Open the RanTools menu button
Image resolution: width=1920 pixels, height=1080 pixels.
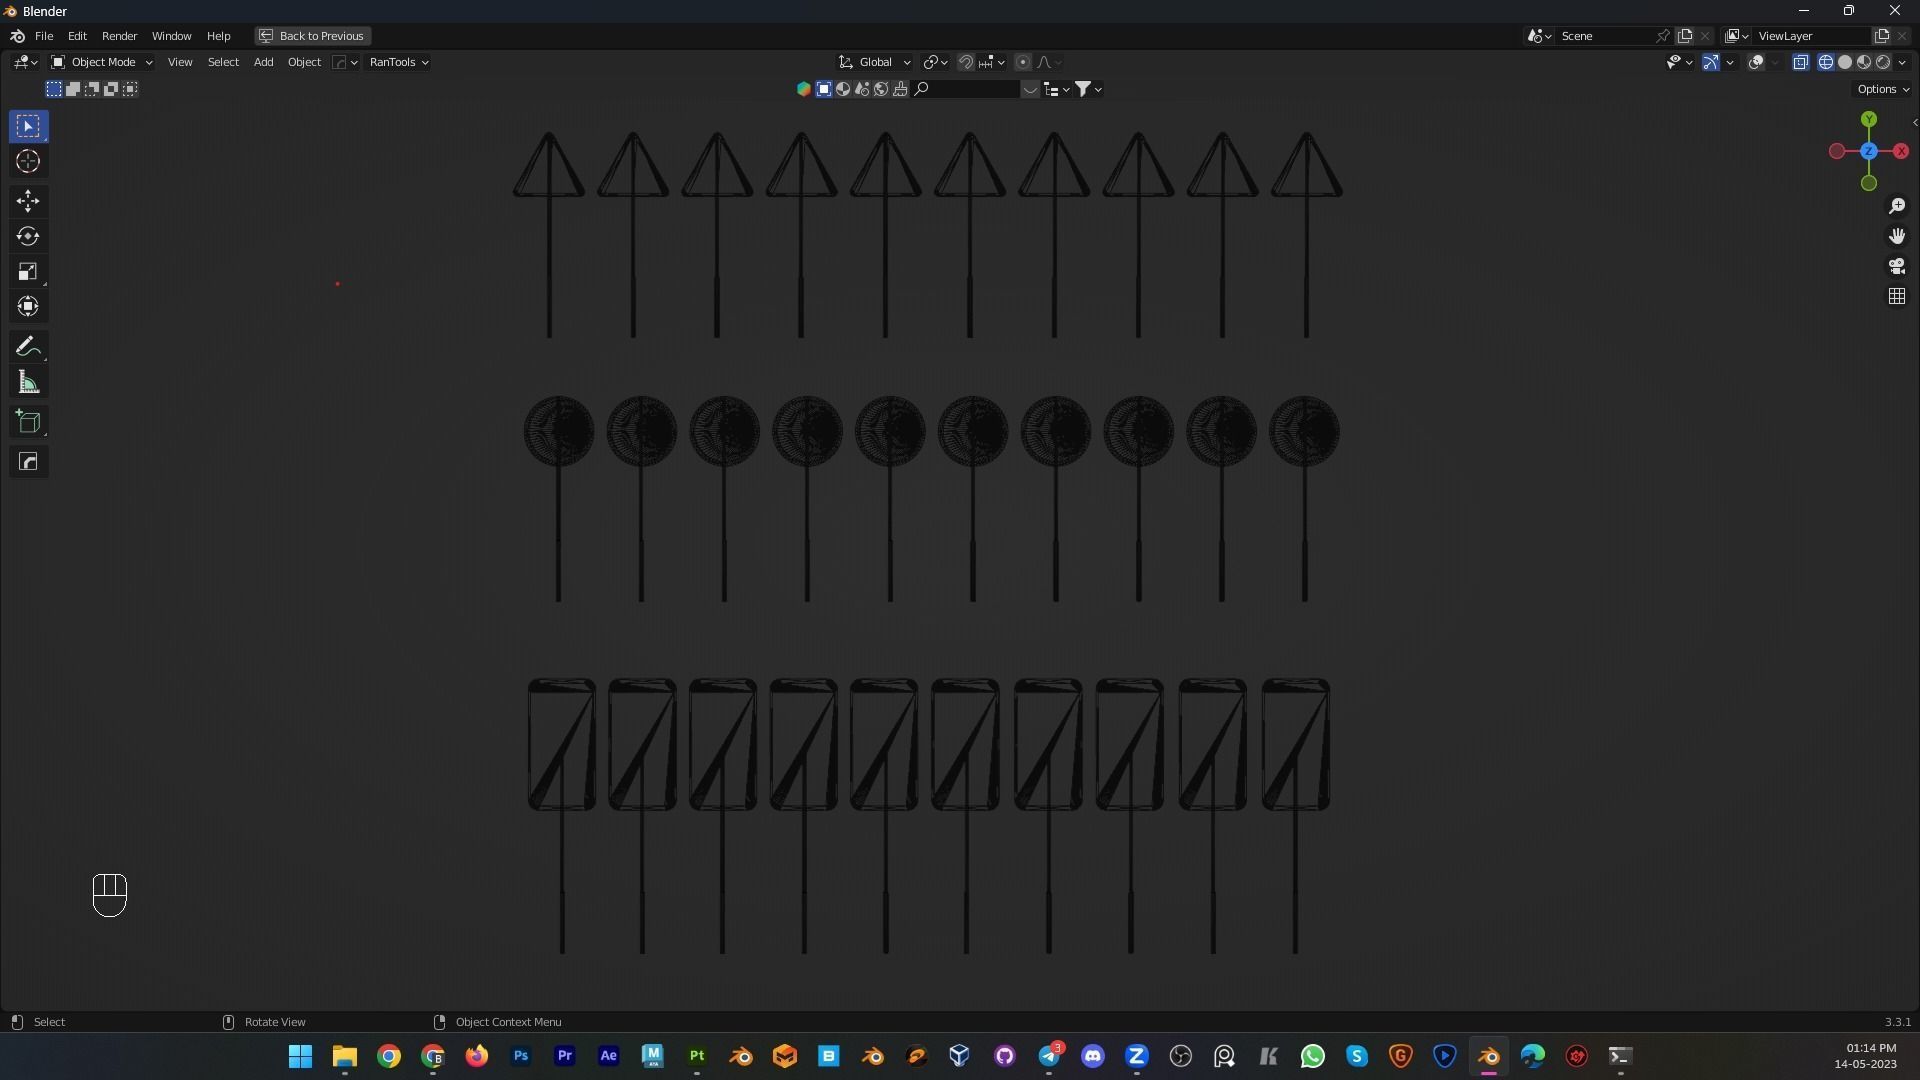pos(398,62)
